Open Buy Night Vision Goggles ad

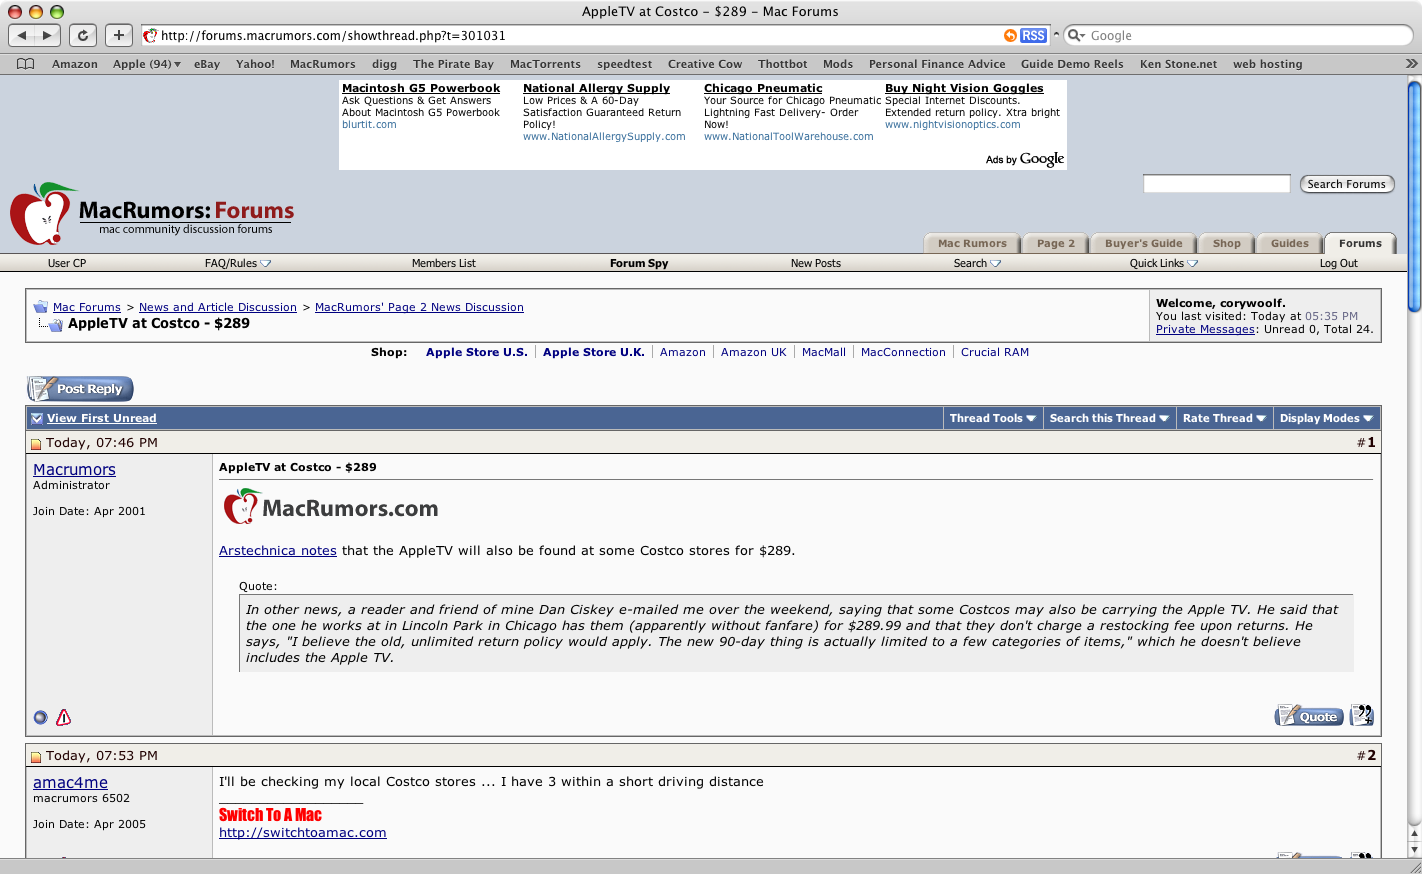tap(964, 88)
